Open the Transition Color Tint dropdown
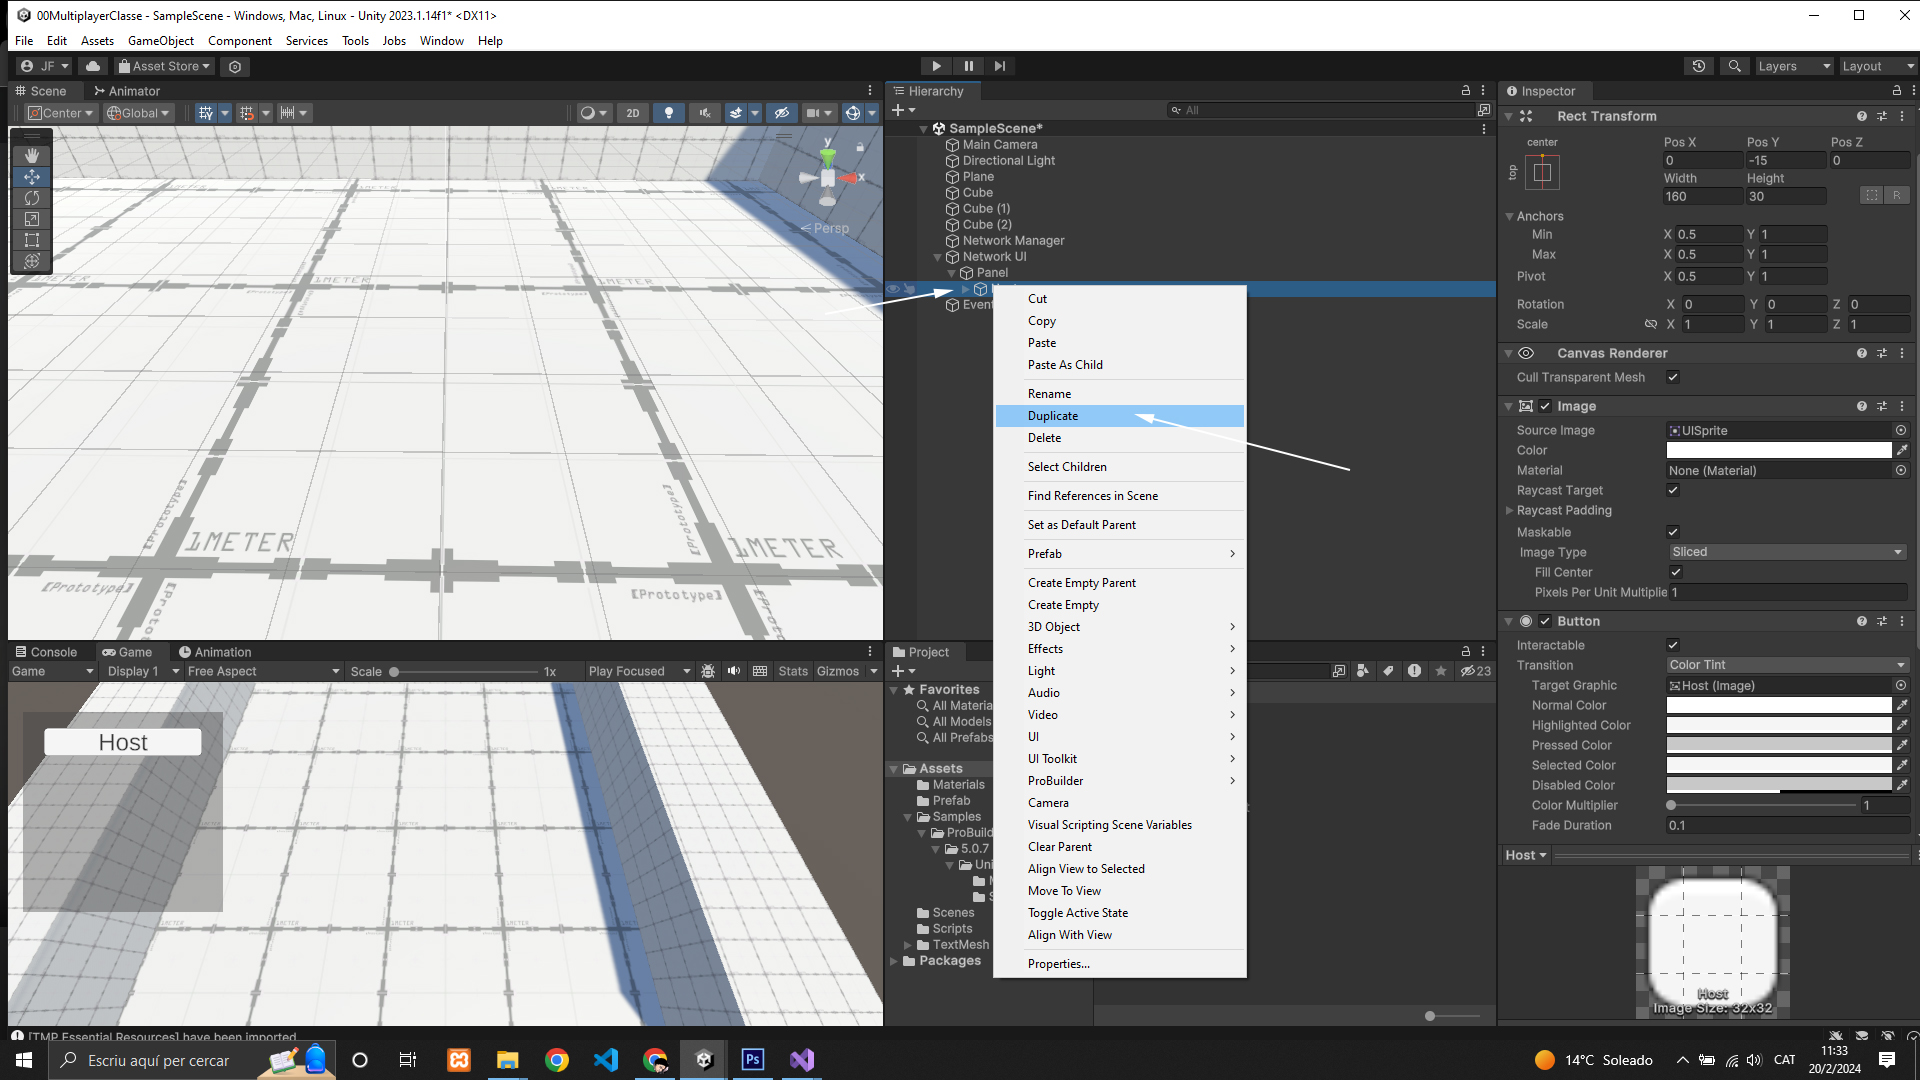This screenshot has width=1920, height=1080. 1786,665
